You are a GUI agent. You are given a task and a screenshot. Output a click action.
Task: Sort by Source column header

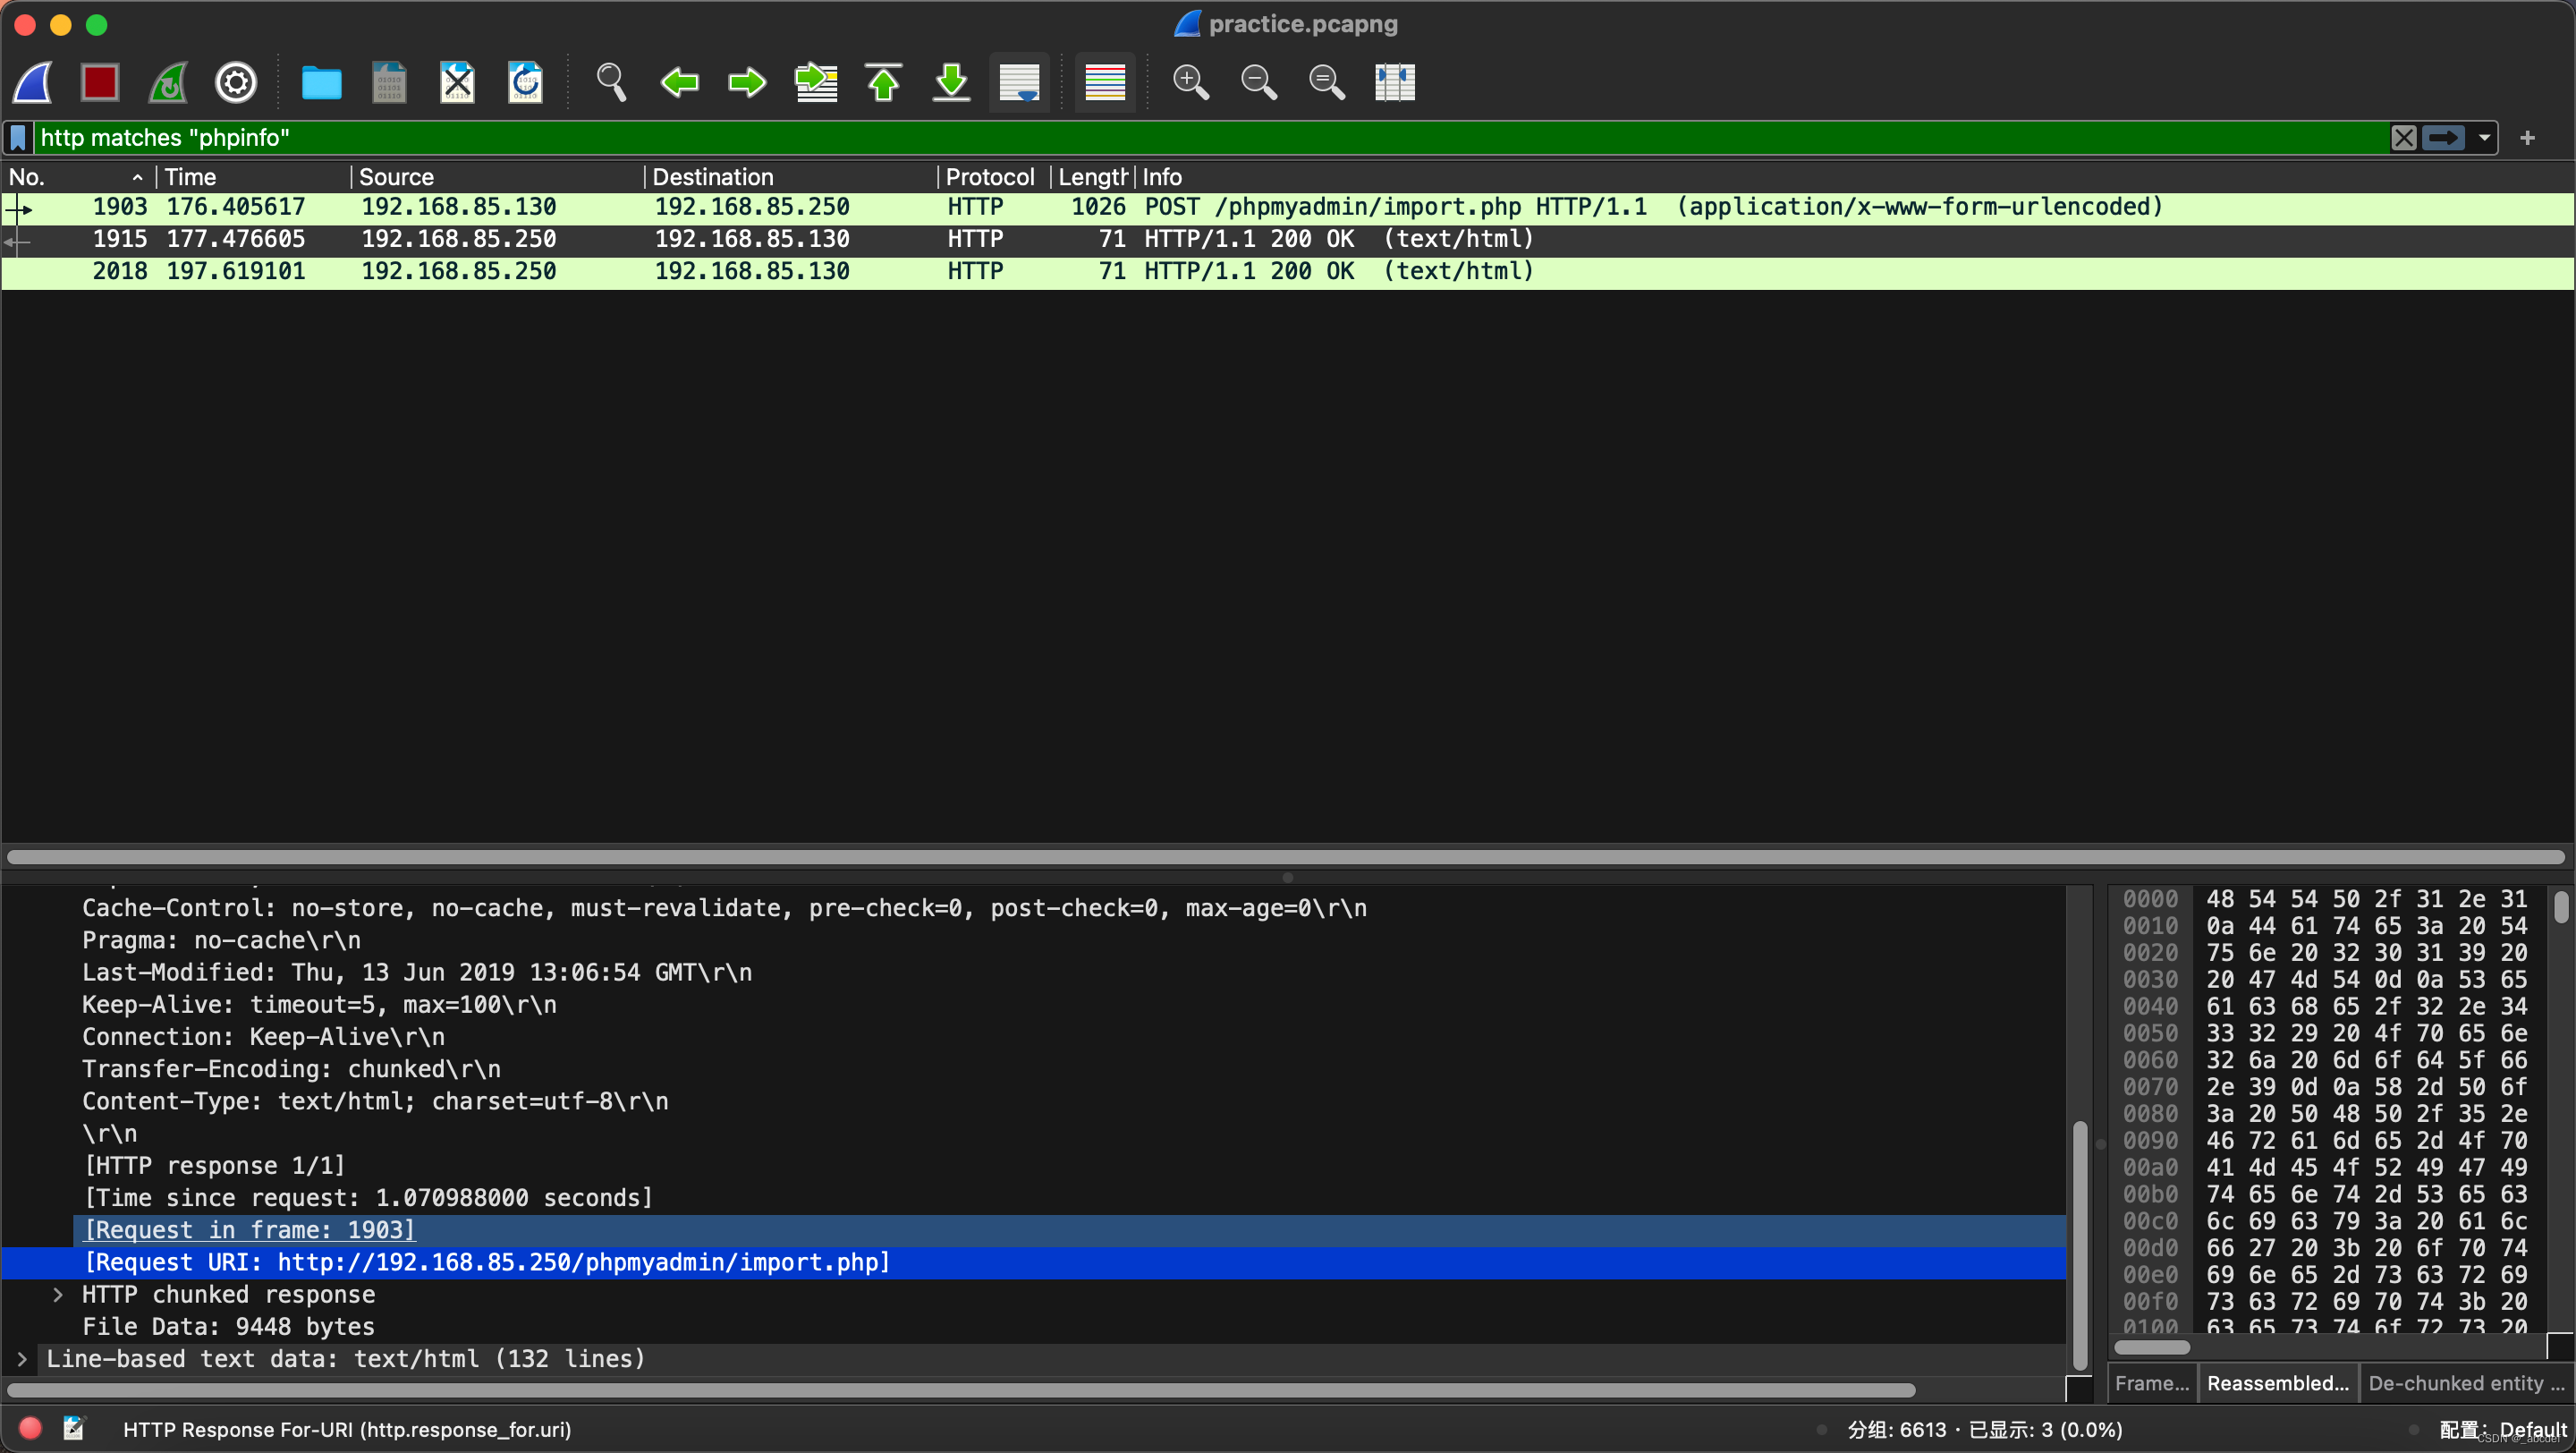coord(497,177)
